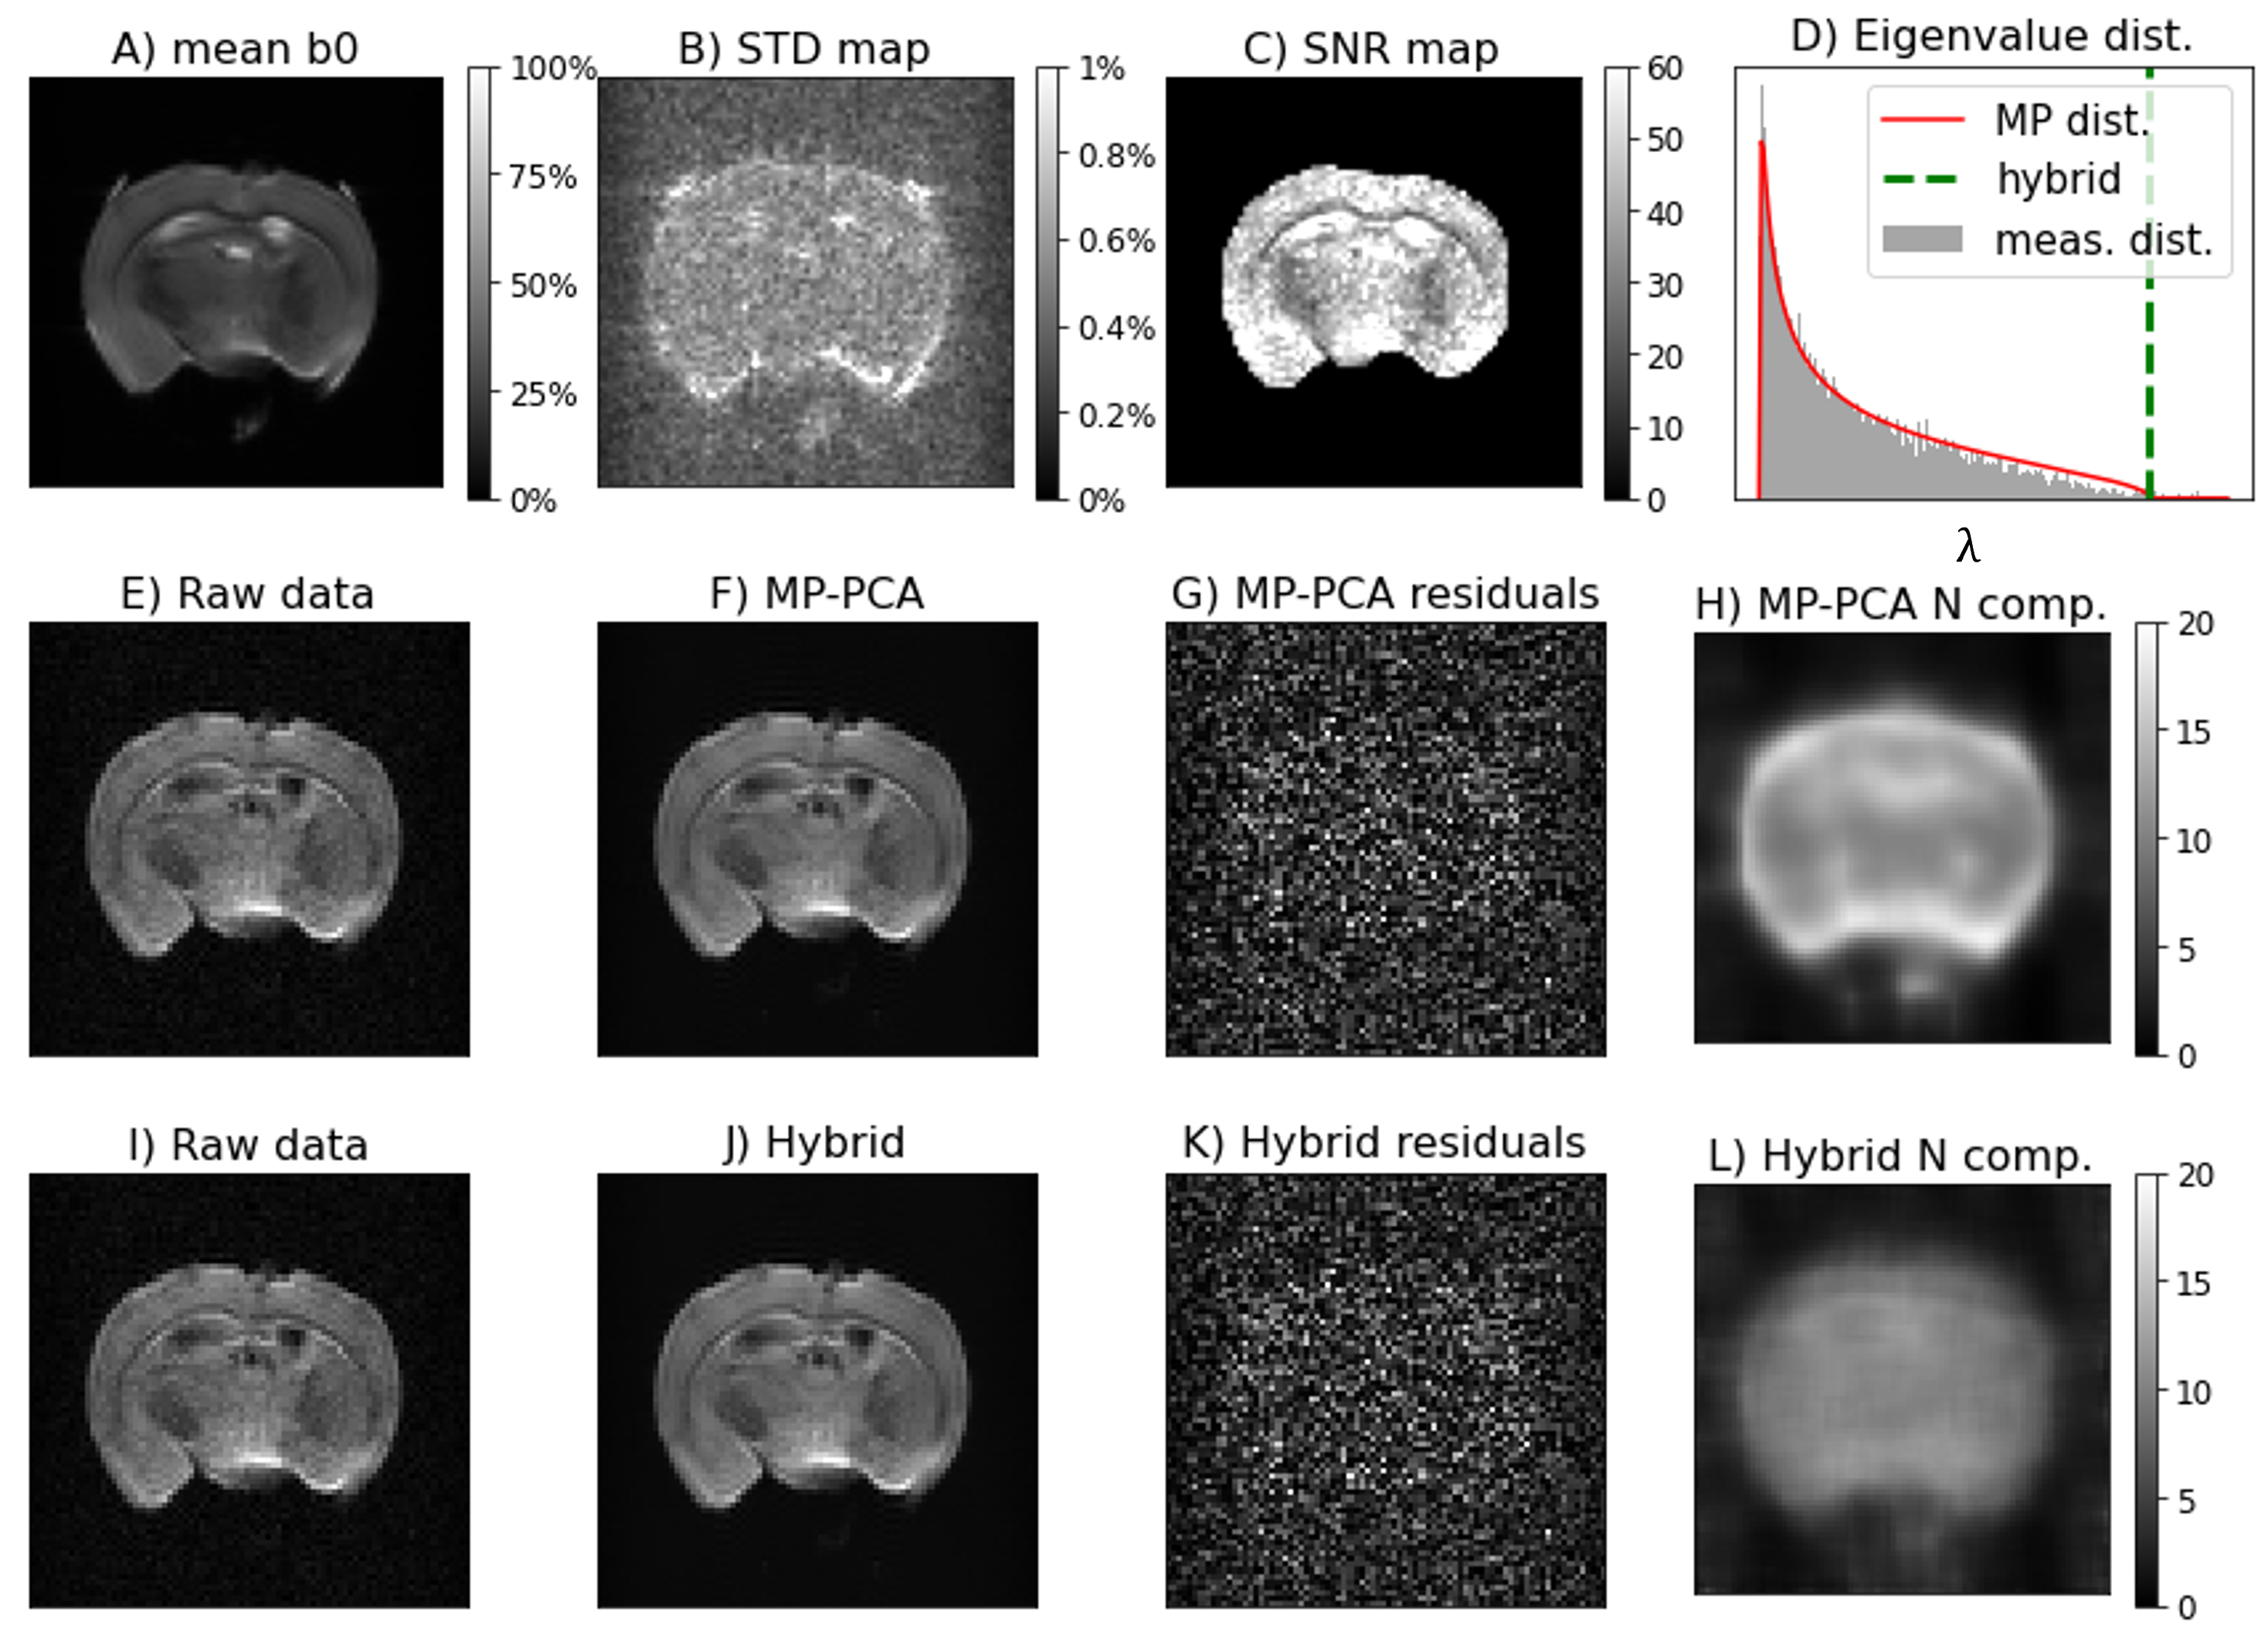Click the bottom-row noise residual image

pos(1385,1390)
